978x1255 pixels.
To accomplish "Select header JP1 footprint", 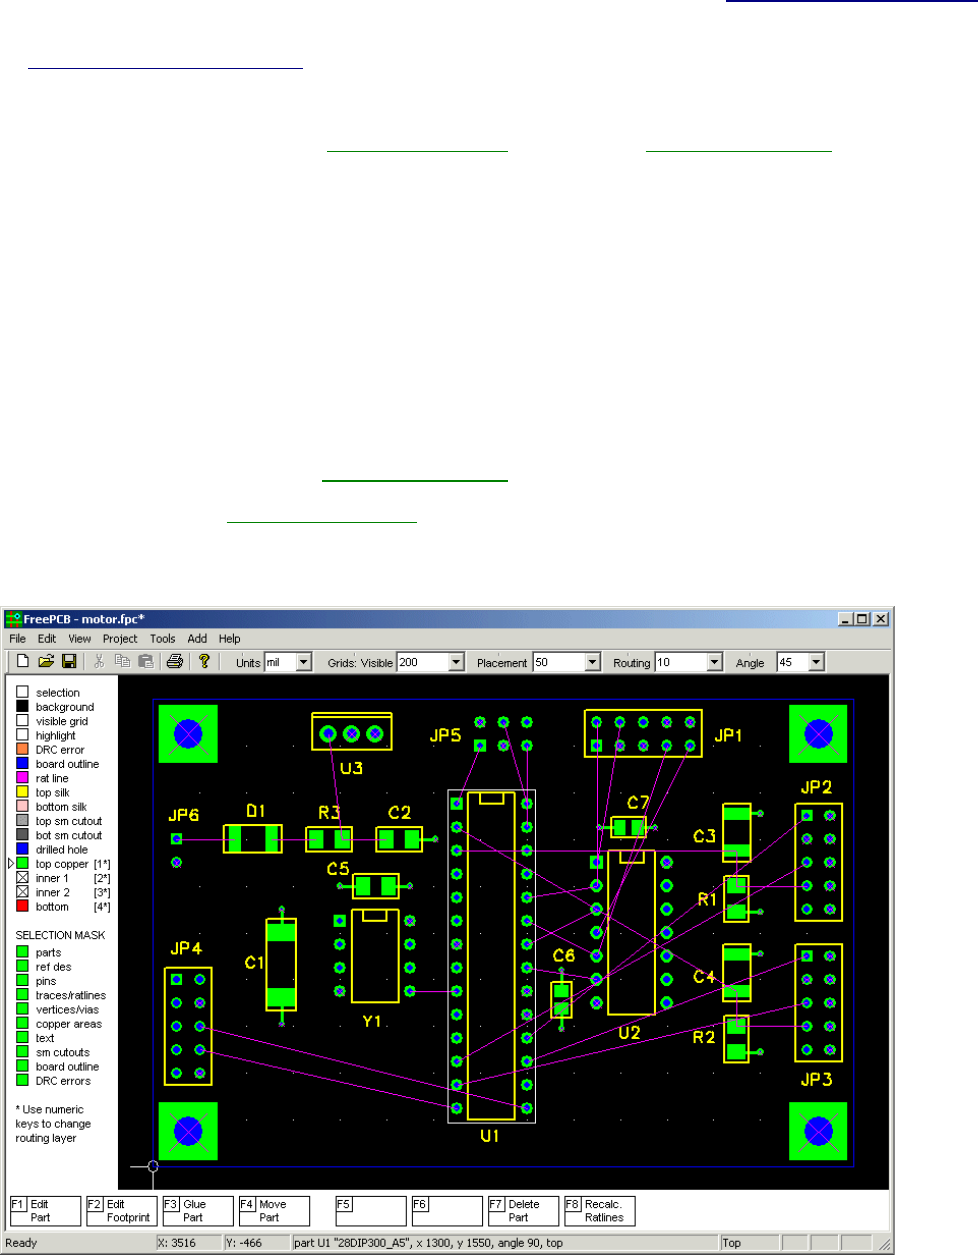I will point(643,733).
